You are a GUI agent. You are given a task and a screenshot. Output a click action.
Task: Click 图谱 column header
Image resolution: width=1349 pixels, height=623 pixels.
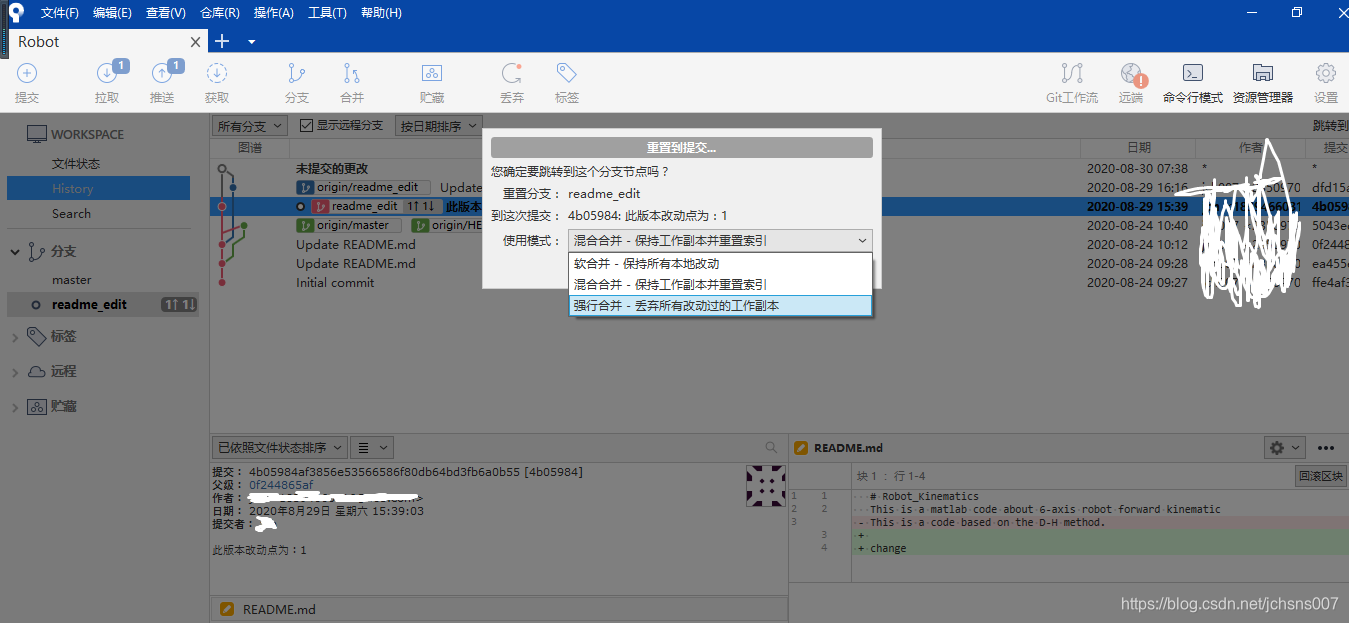point(250,147)
